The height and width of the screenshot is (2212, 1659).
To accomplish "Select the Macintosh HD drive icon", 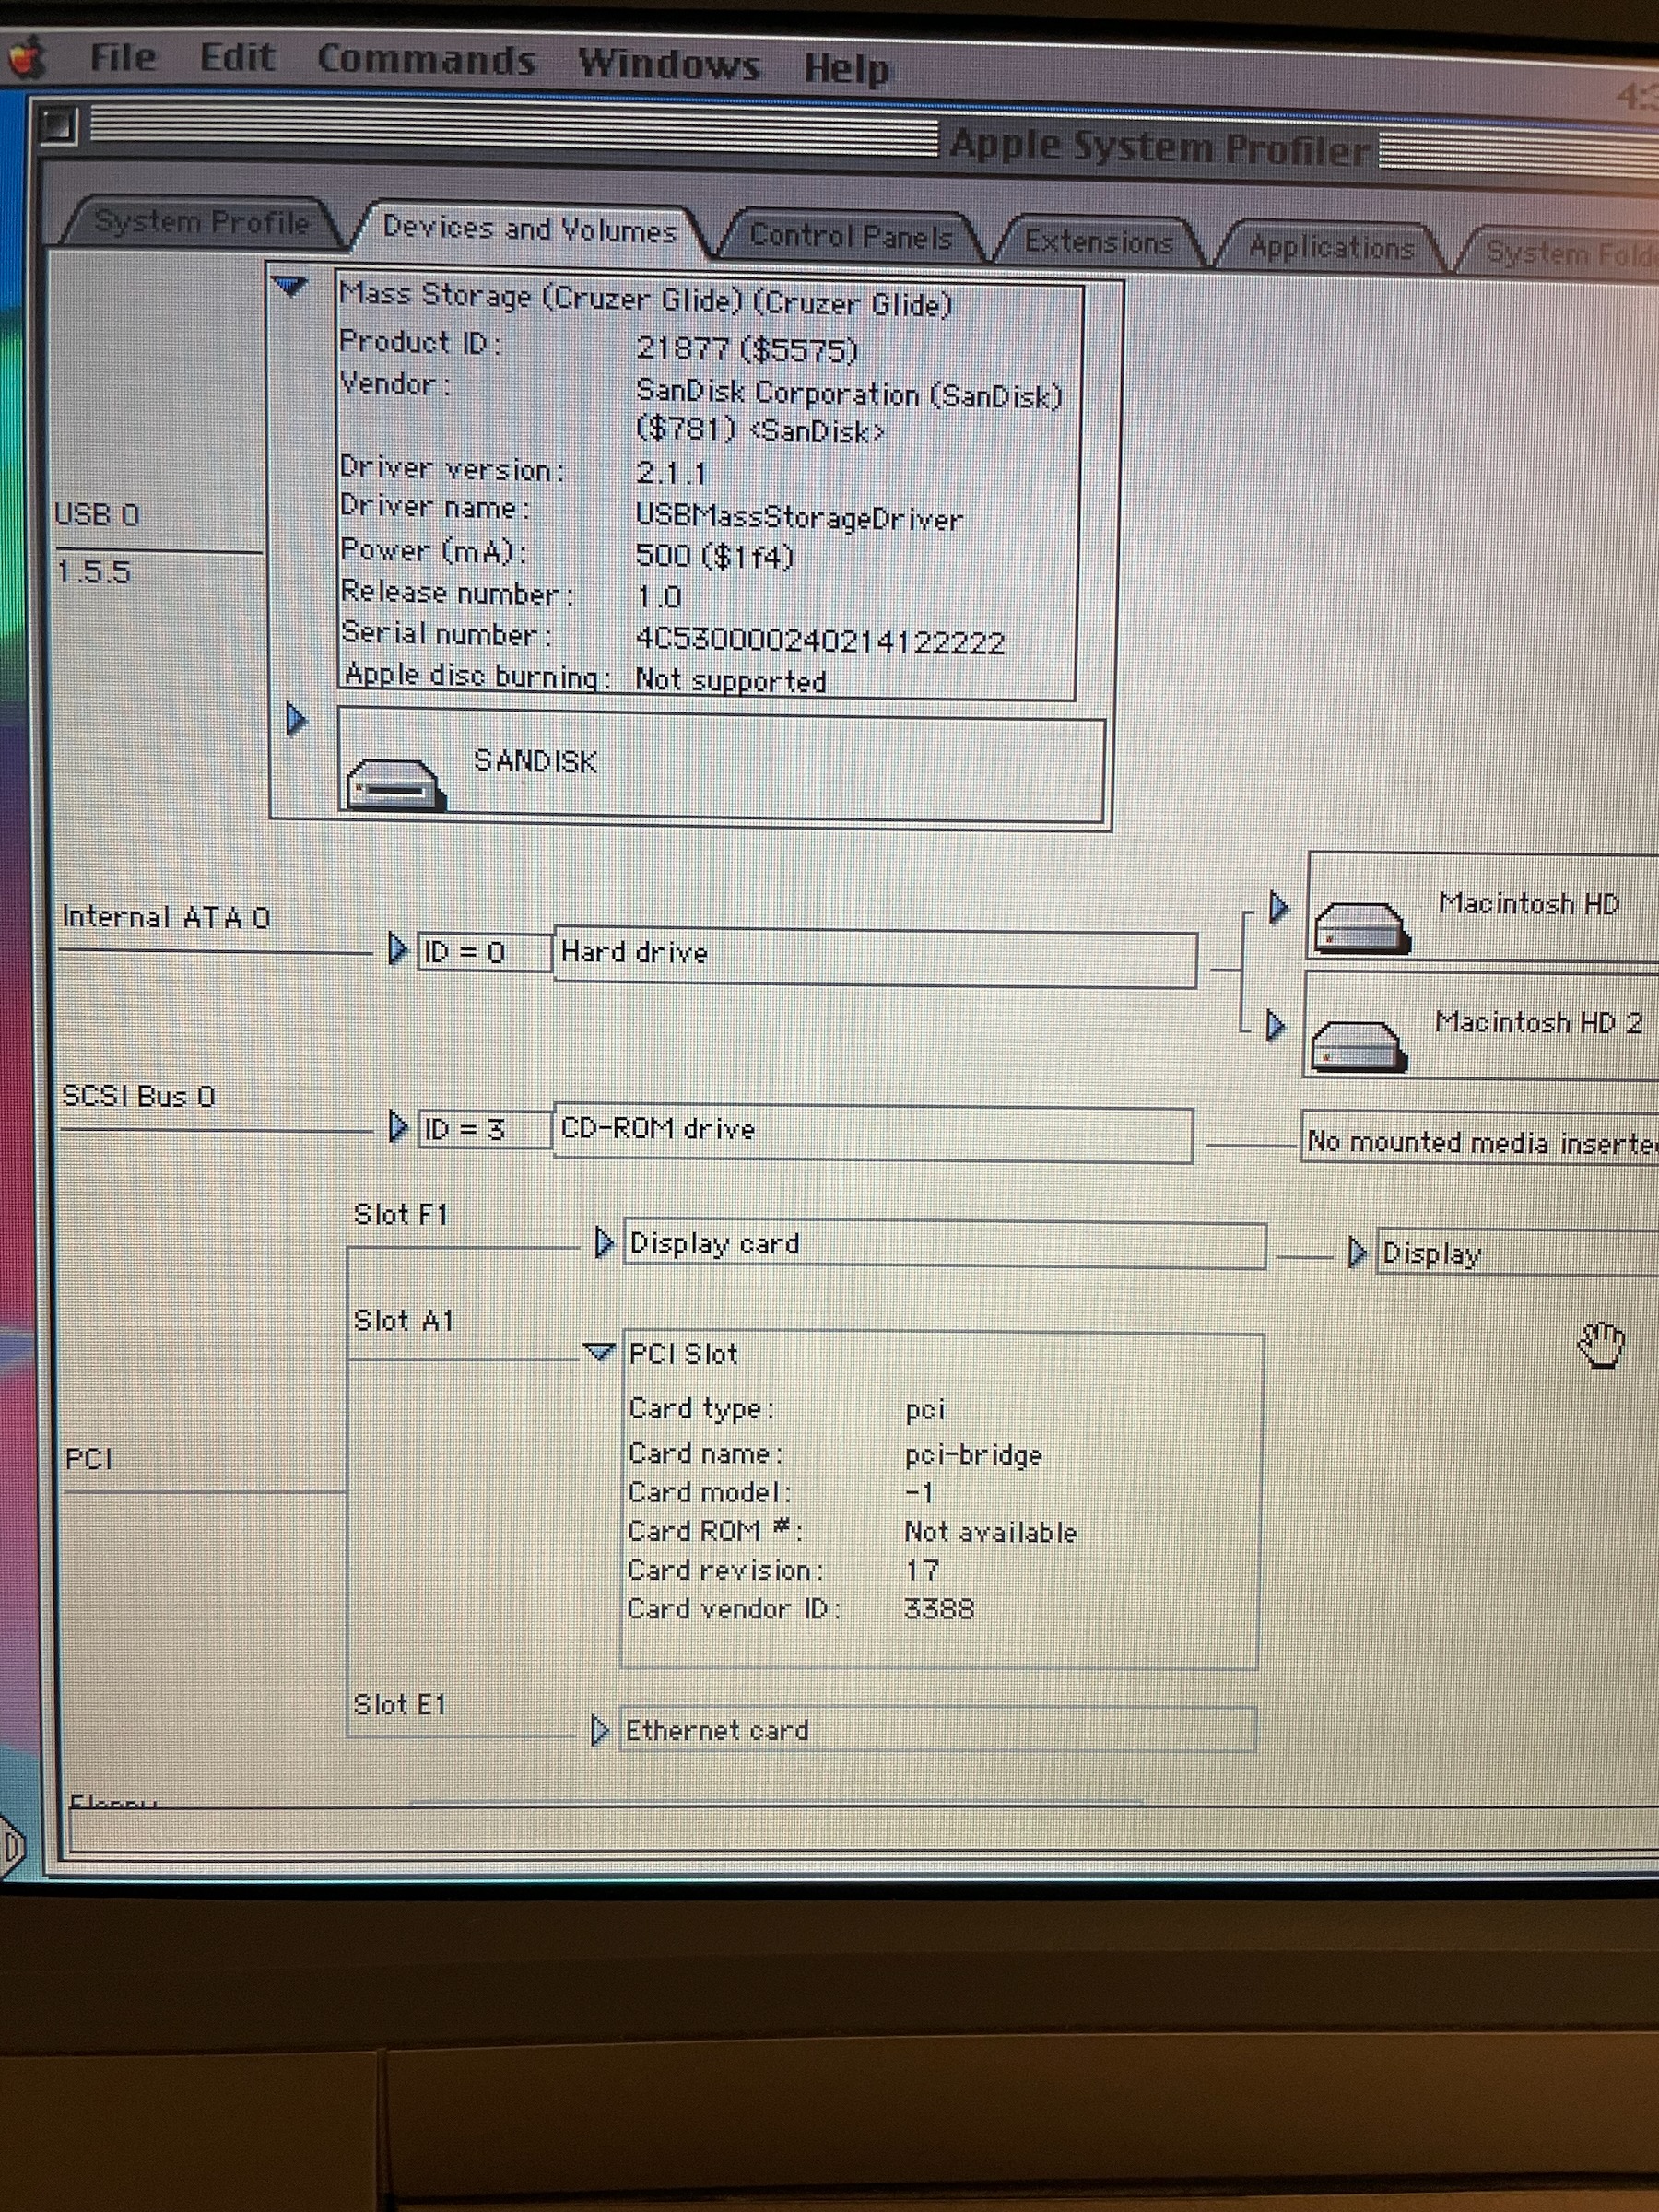I will (x=1365, y=930).
